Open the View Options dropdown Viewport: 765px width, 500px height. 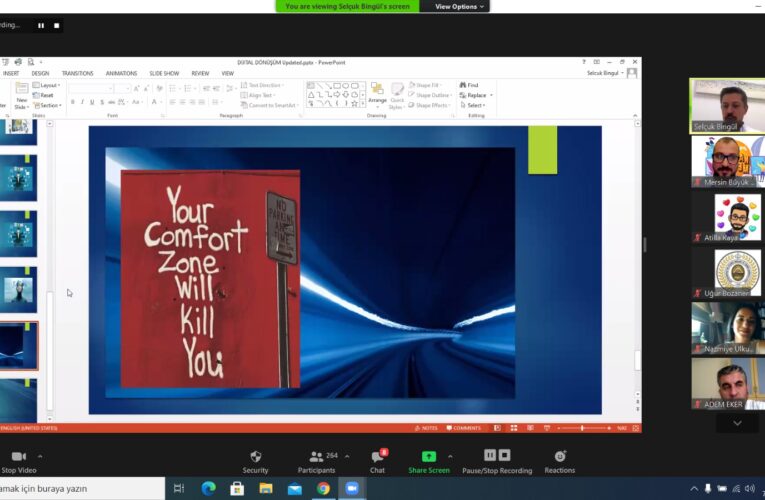459,6
